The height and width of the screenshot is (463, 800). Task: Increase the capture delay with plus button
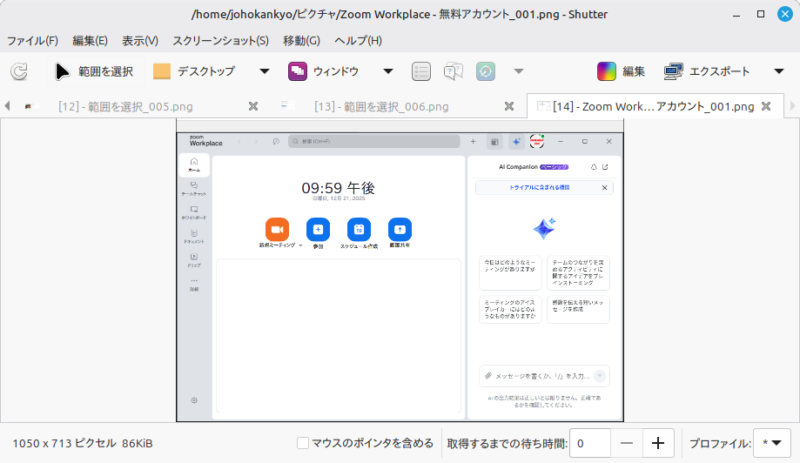point(658,443)
